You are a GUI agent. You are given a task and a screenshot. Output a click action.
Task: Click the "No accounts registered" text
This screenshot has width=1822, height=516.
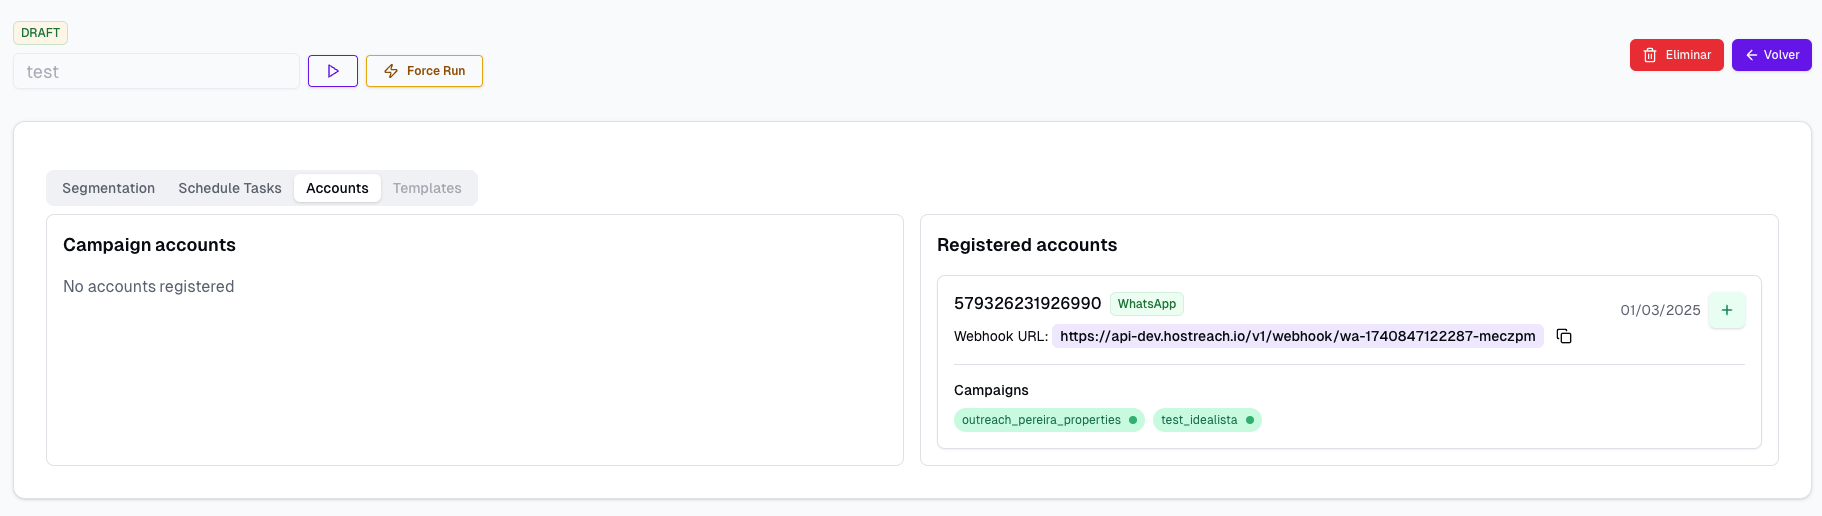[x=148, y=286]
